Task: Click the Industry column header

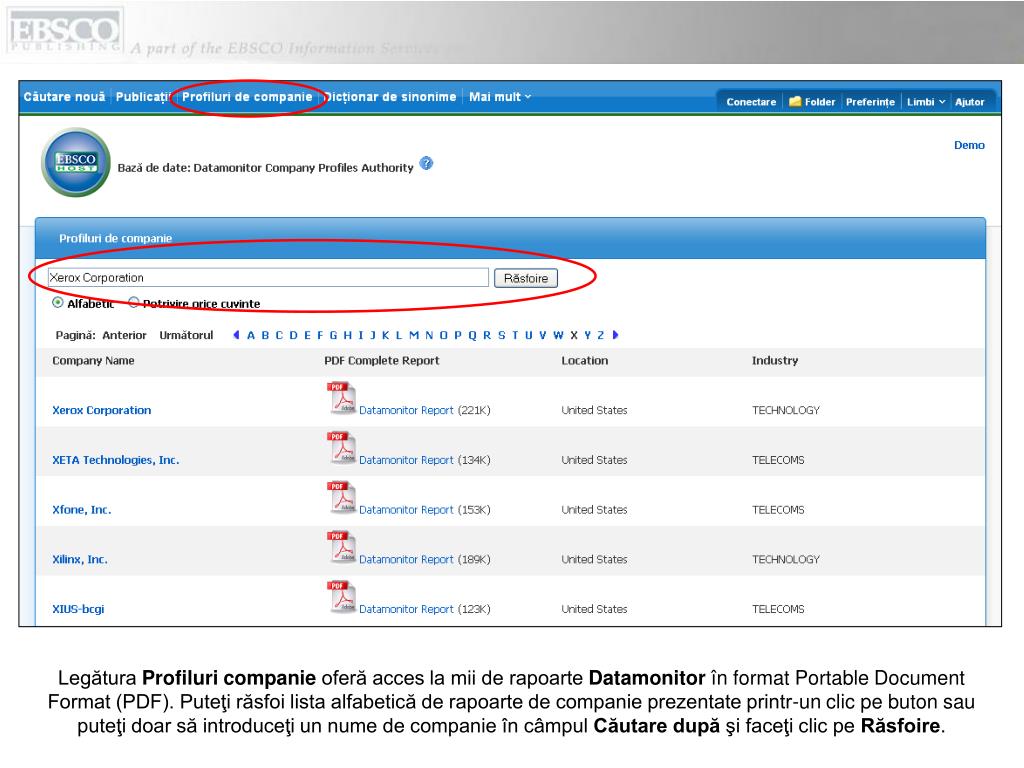Action: pos(775,360)
